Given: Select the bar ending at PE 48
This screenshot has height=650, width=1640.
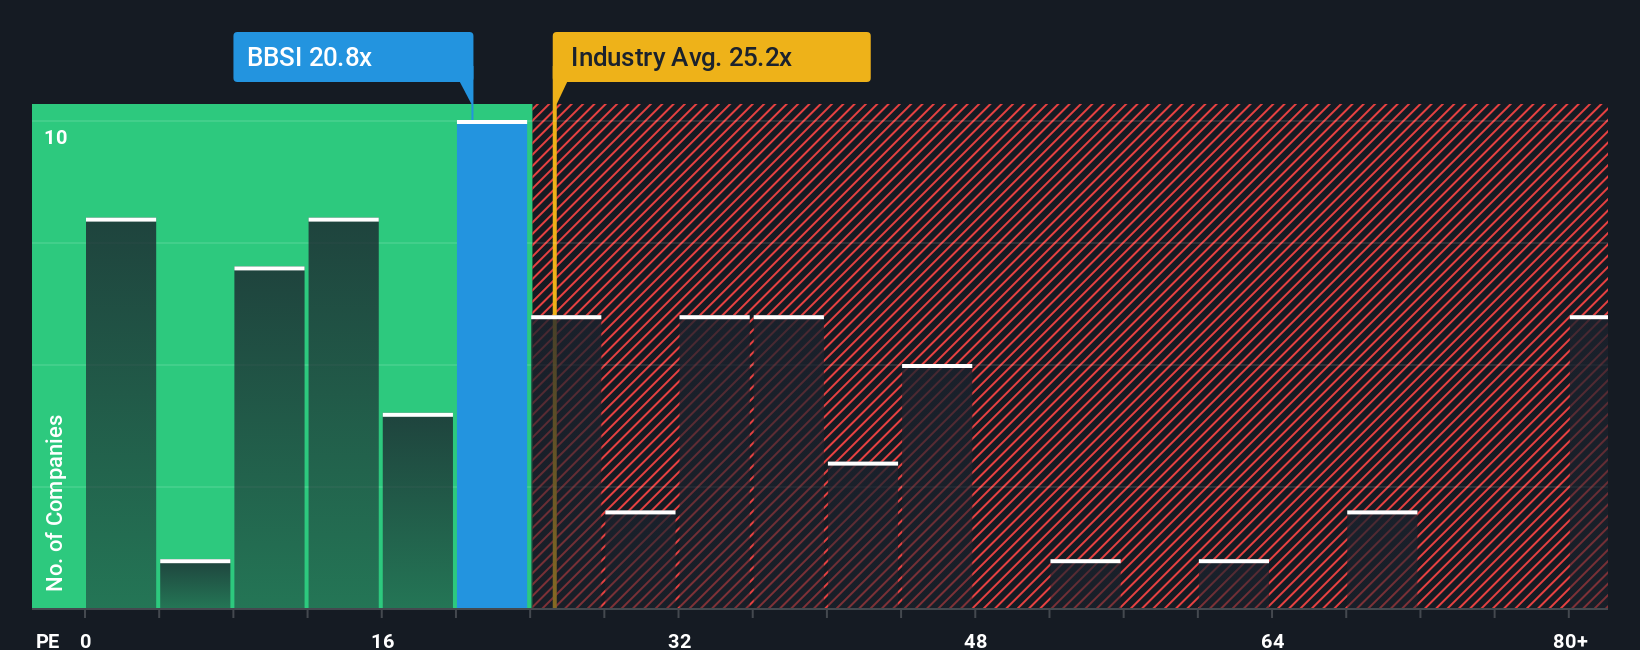Looking at the screenshot, I should click(x=937, y=486).
